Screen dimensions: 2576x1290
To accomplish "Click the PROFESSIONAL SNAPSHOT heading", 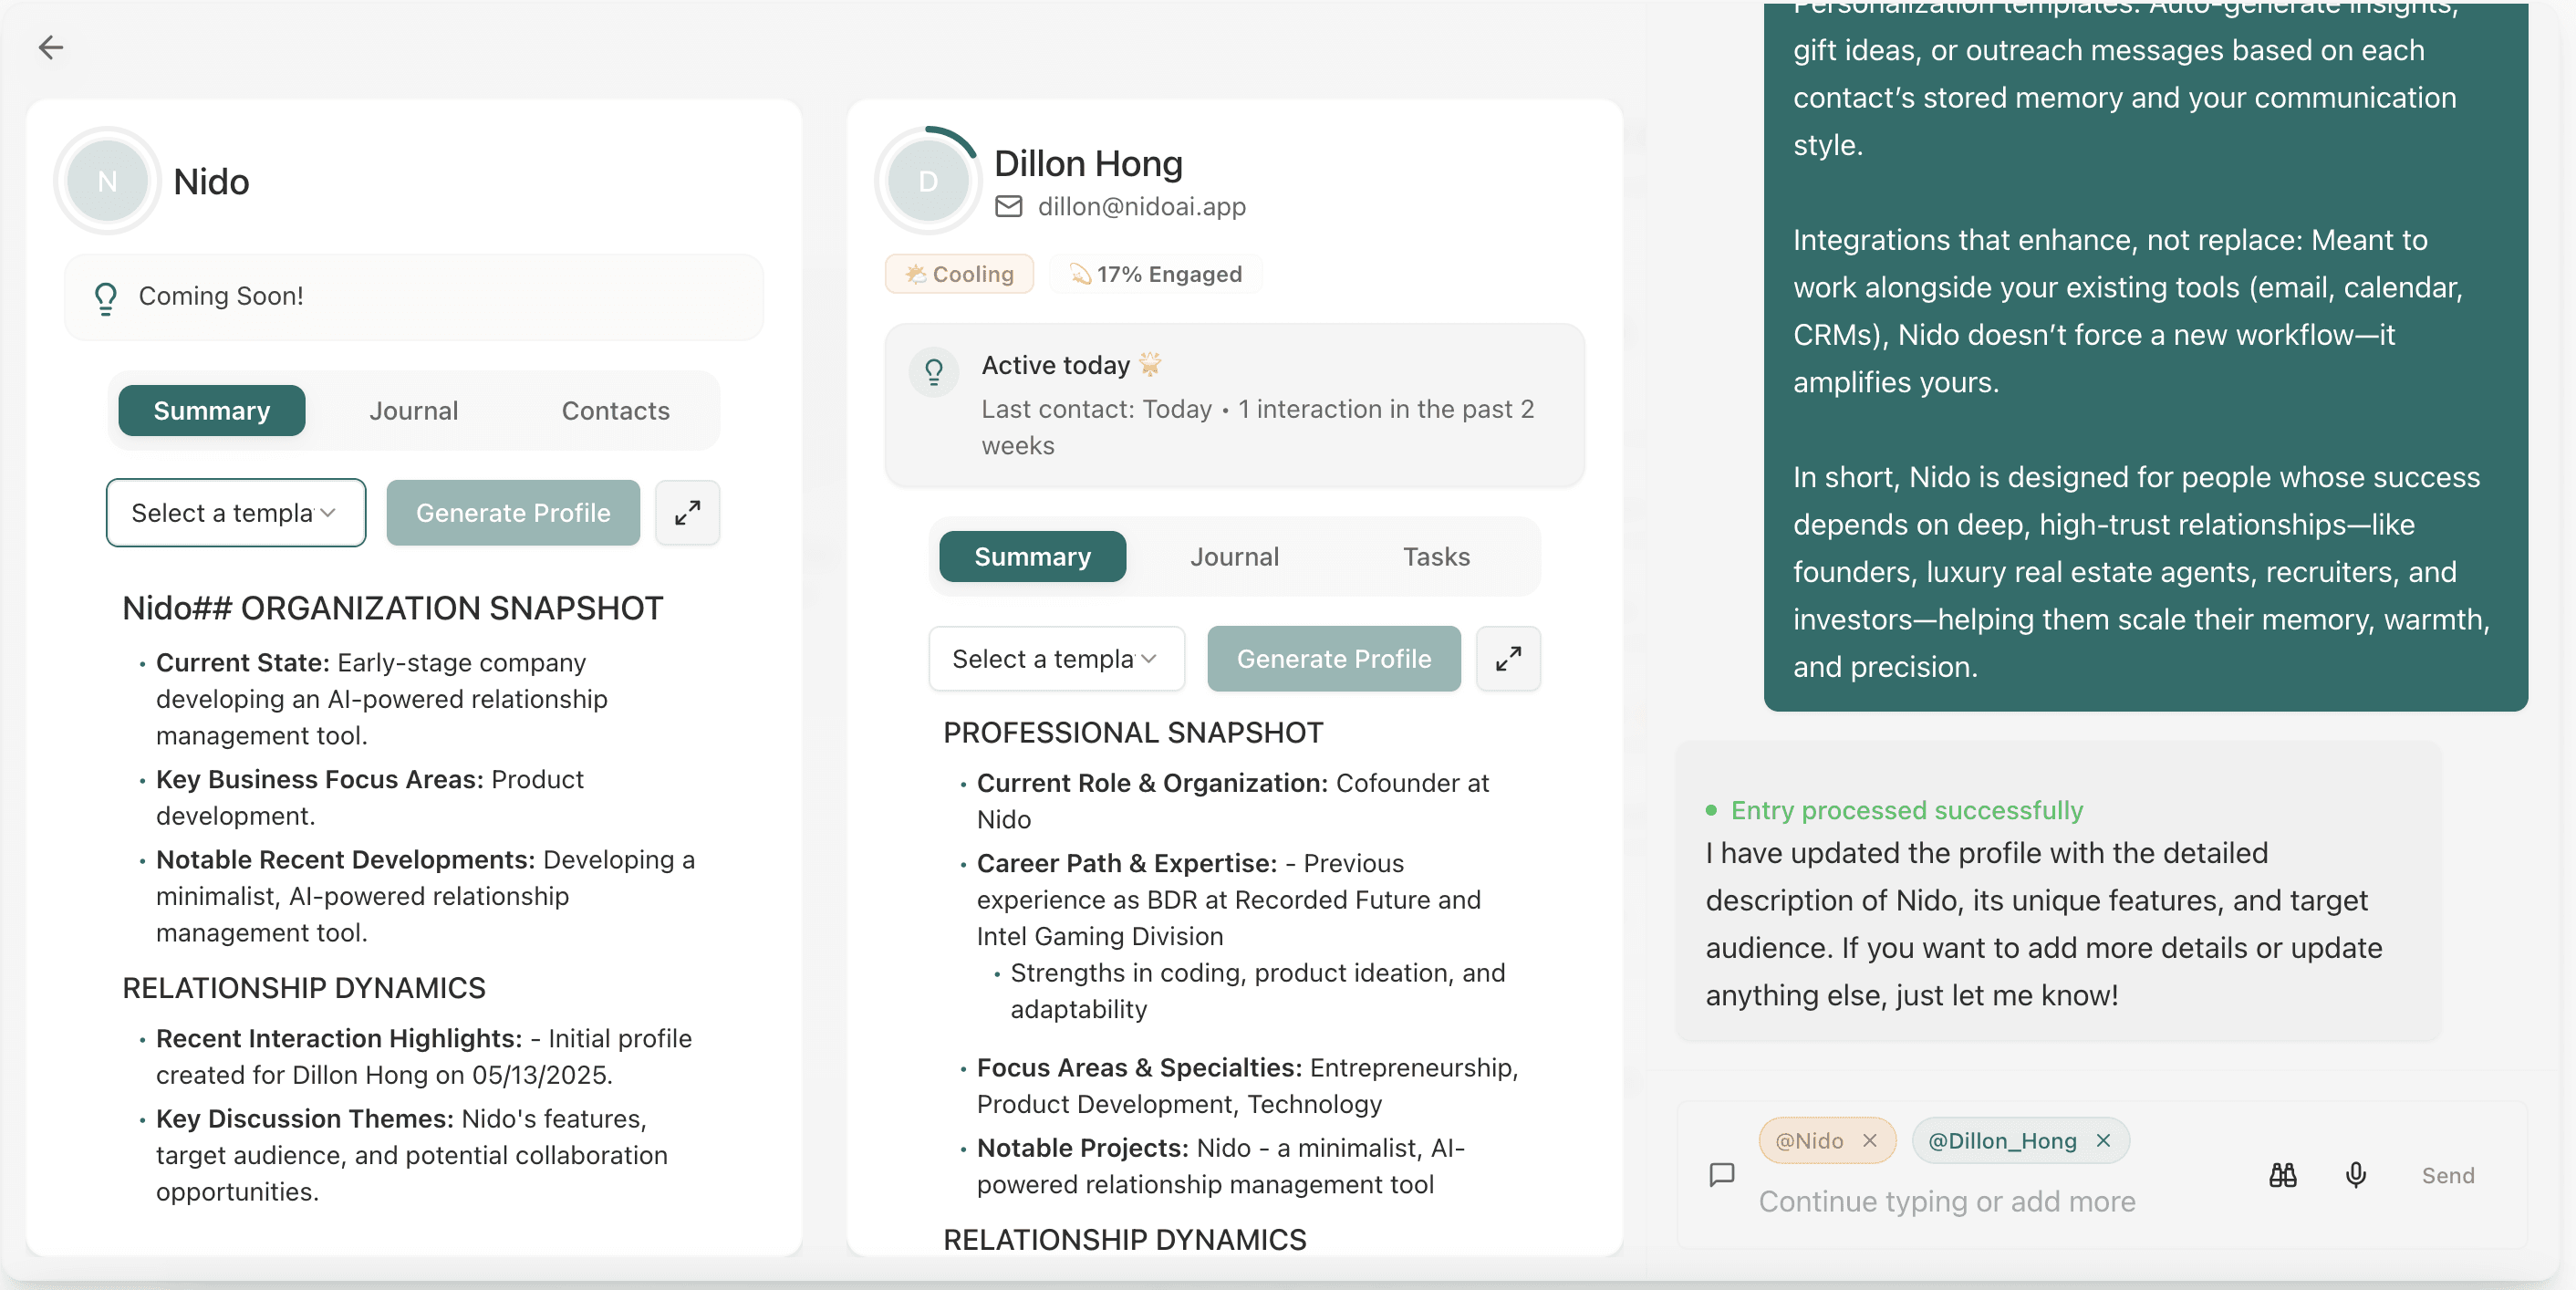I will [x=1133, y=733].
